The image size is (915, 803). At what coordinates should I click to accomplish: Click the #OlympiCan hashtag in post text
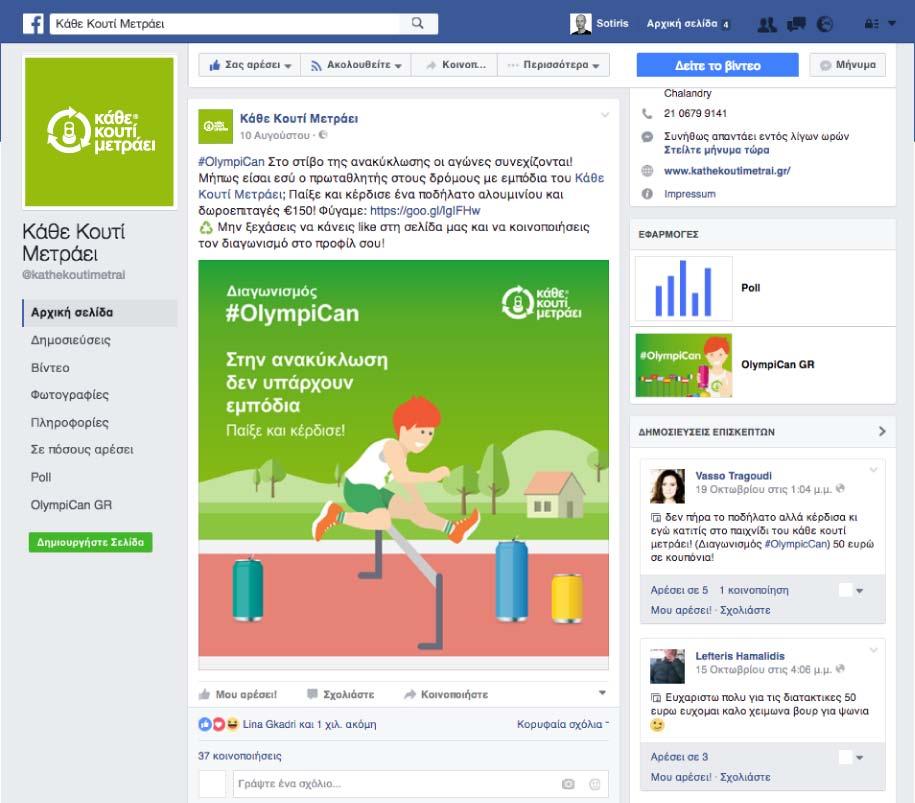(x=231, y=162)
